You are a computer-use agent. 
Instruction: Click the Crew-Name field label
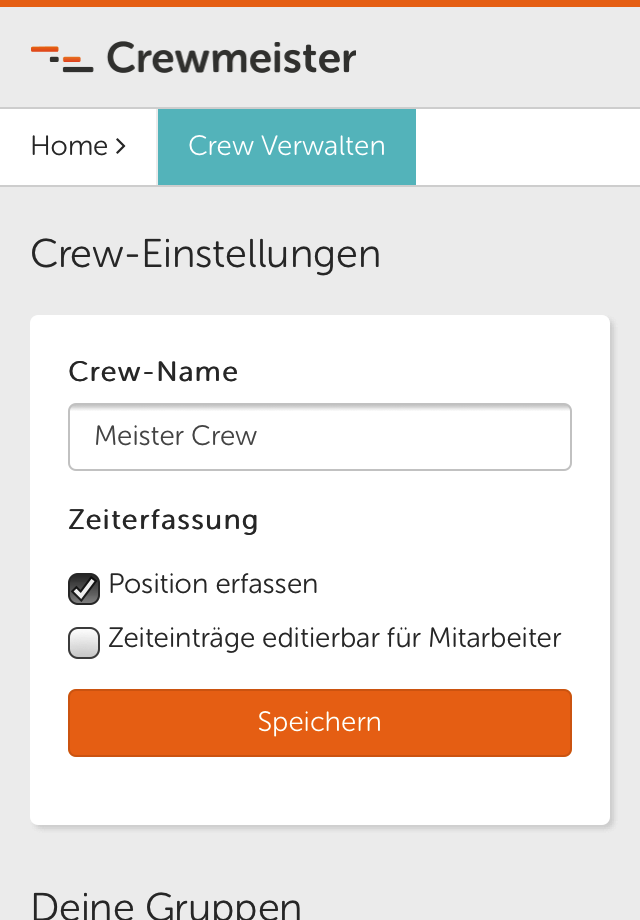click(x=153, y=371)
